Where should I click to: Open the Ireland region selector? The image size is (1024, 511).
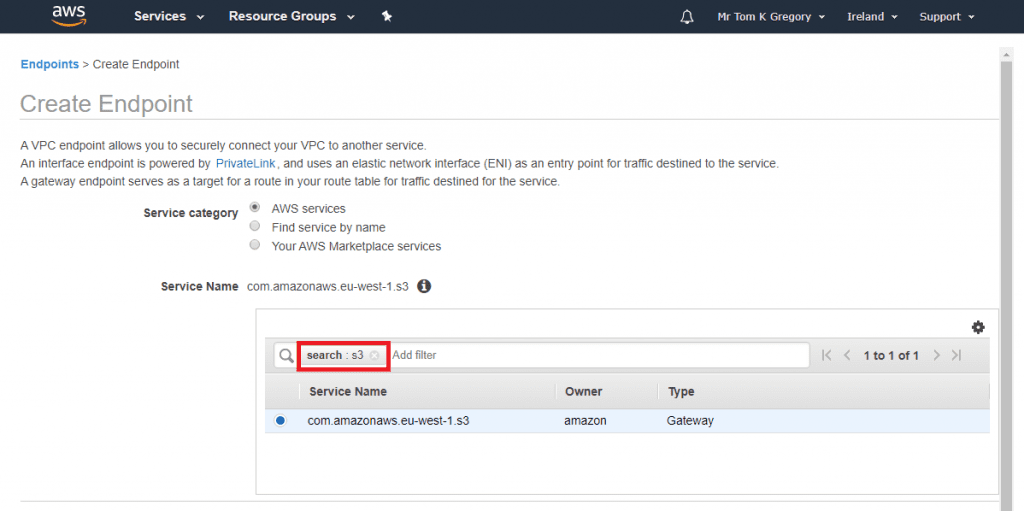coord(872,17)
